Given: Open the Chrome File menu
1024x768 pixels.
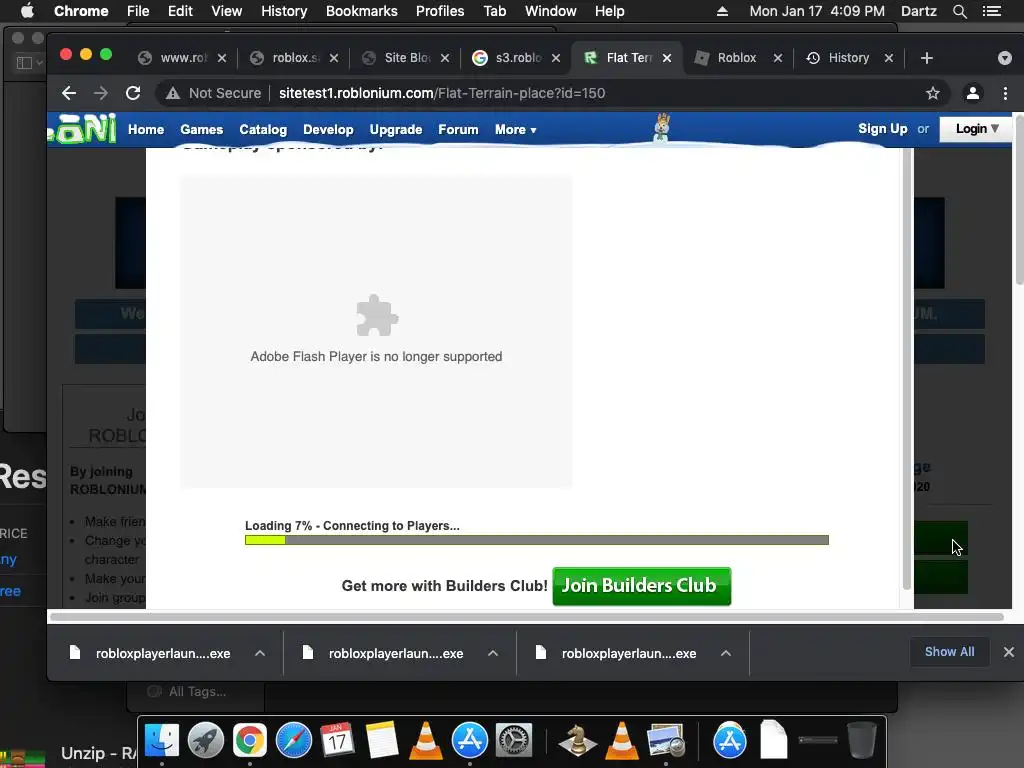Looking at the screenshot, I should [x=138, y=11].
